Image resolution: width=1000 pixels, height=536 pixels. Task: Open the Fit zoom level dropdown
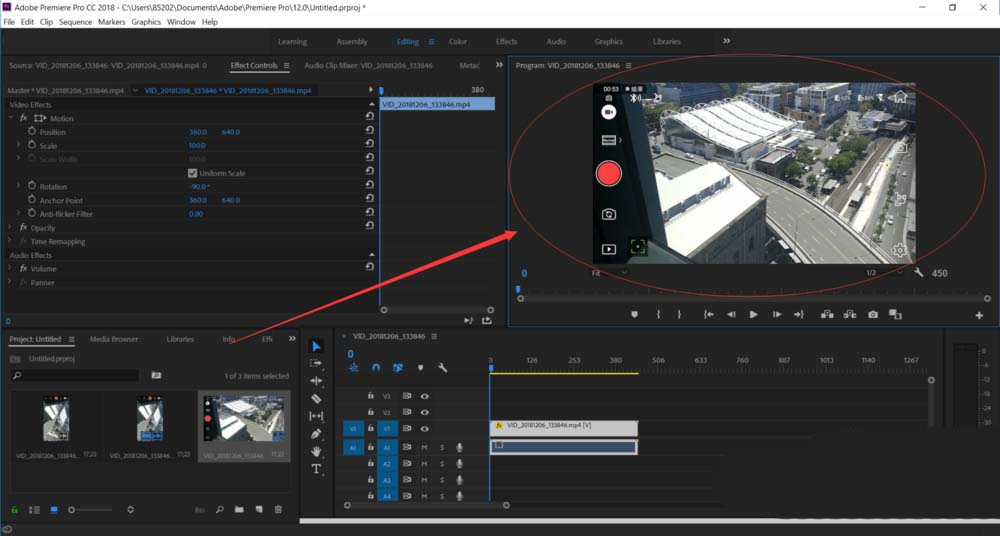click(609, 273)
